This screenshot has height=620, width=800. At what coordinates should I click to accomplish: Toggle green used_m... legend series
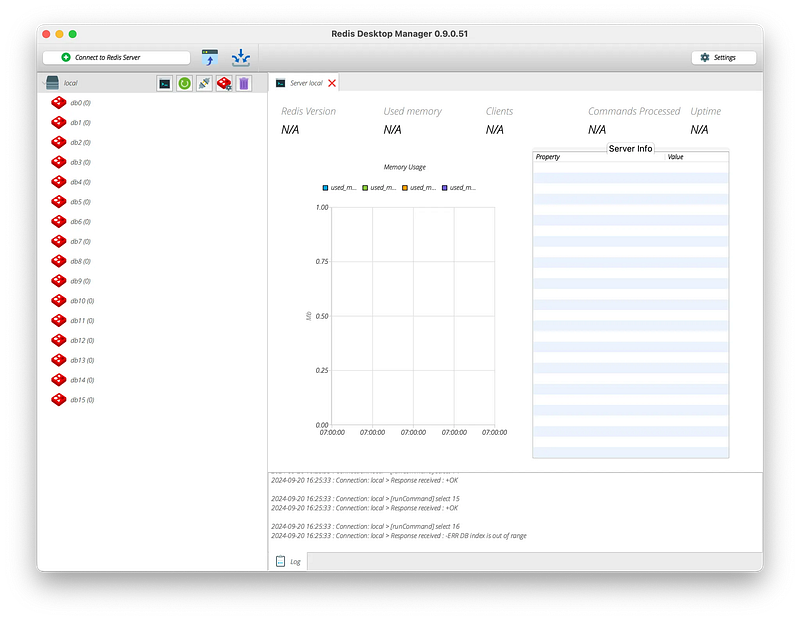pyautogui.click(x=379, y=188)
